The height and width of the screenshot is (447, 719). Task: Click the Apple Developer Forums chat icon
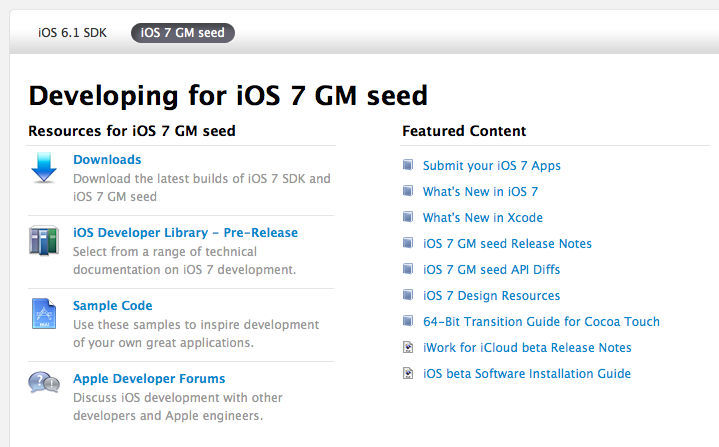[x=44, y=384]
